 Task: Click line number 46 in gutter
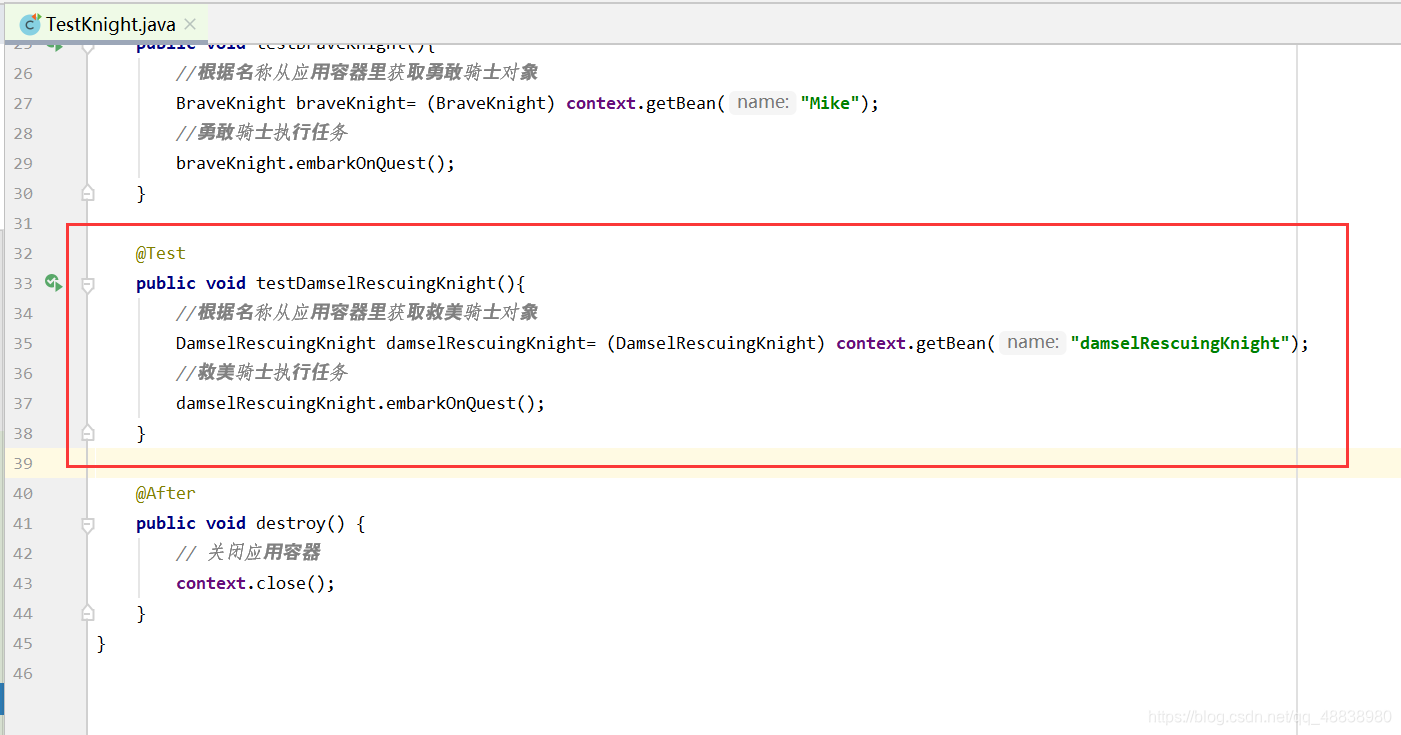(22, 673)
